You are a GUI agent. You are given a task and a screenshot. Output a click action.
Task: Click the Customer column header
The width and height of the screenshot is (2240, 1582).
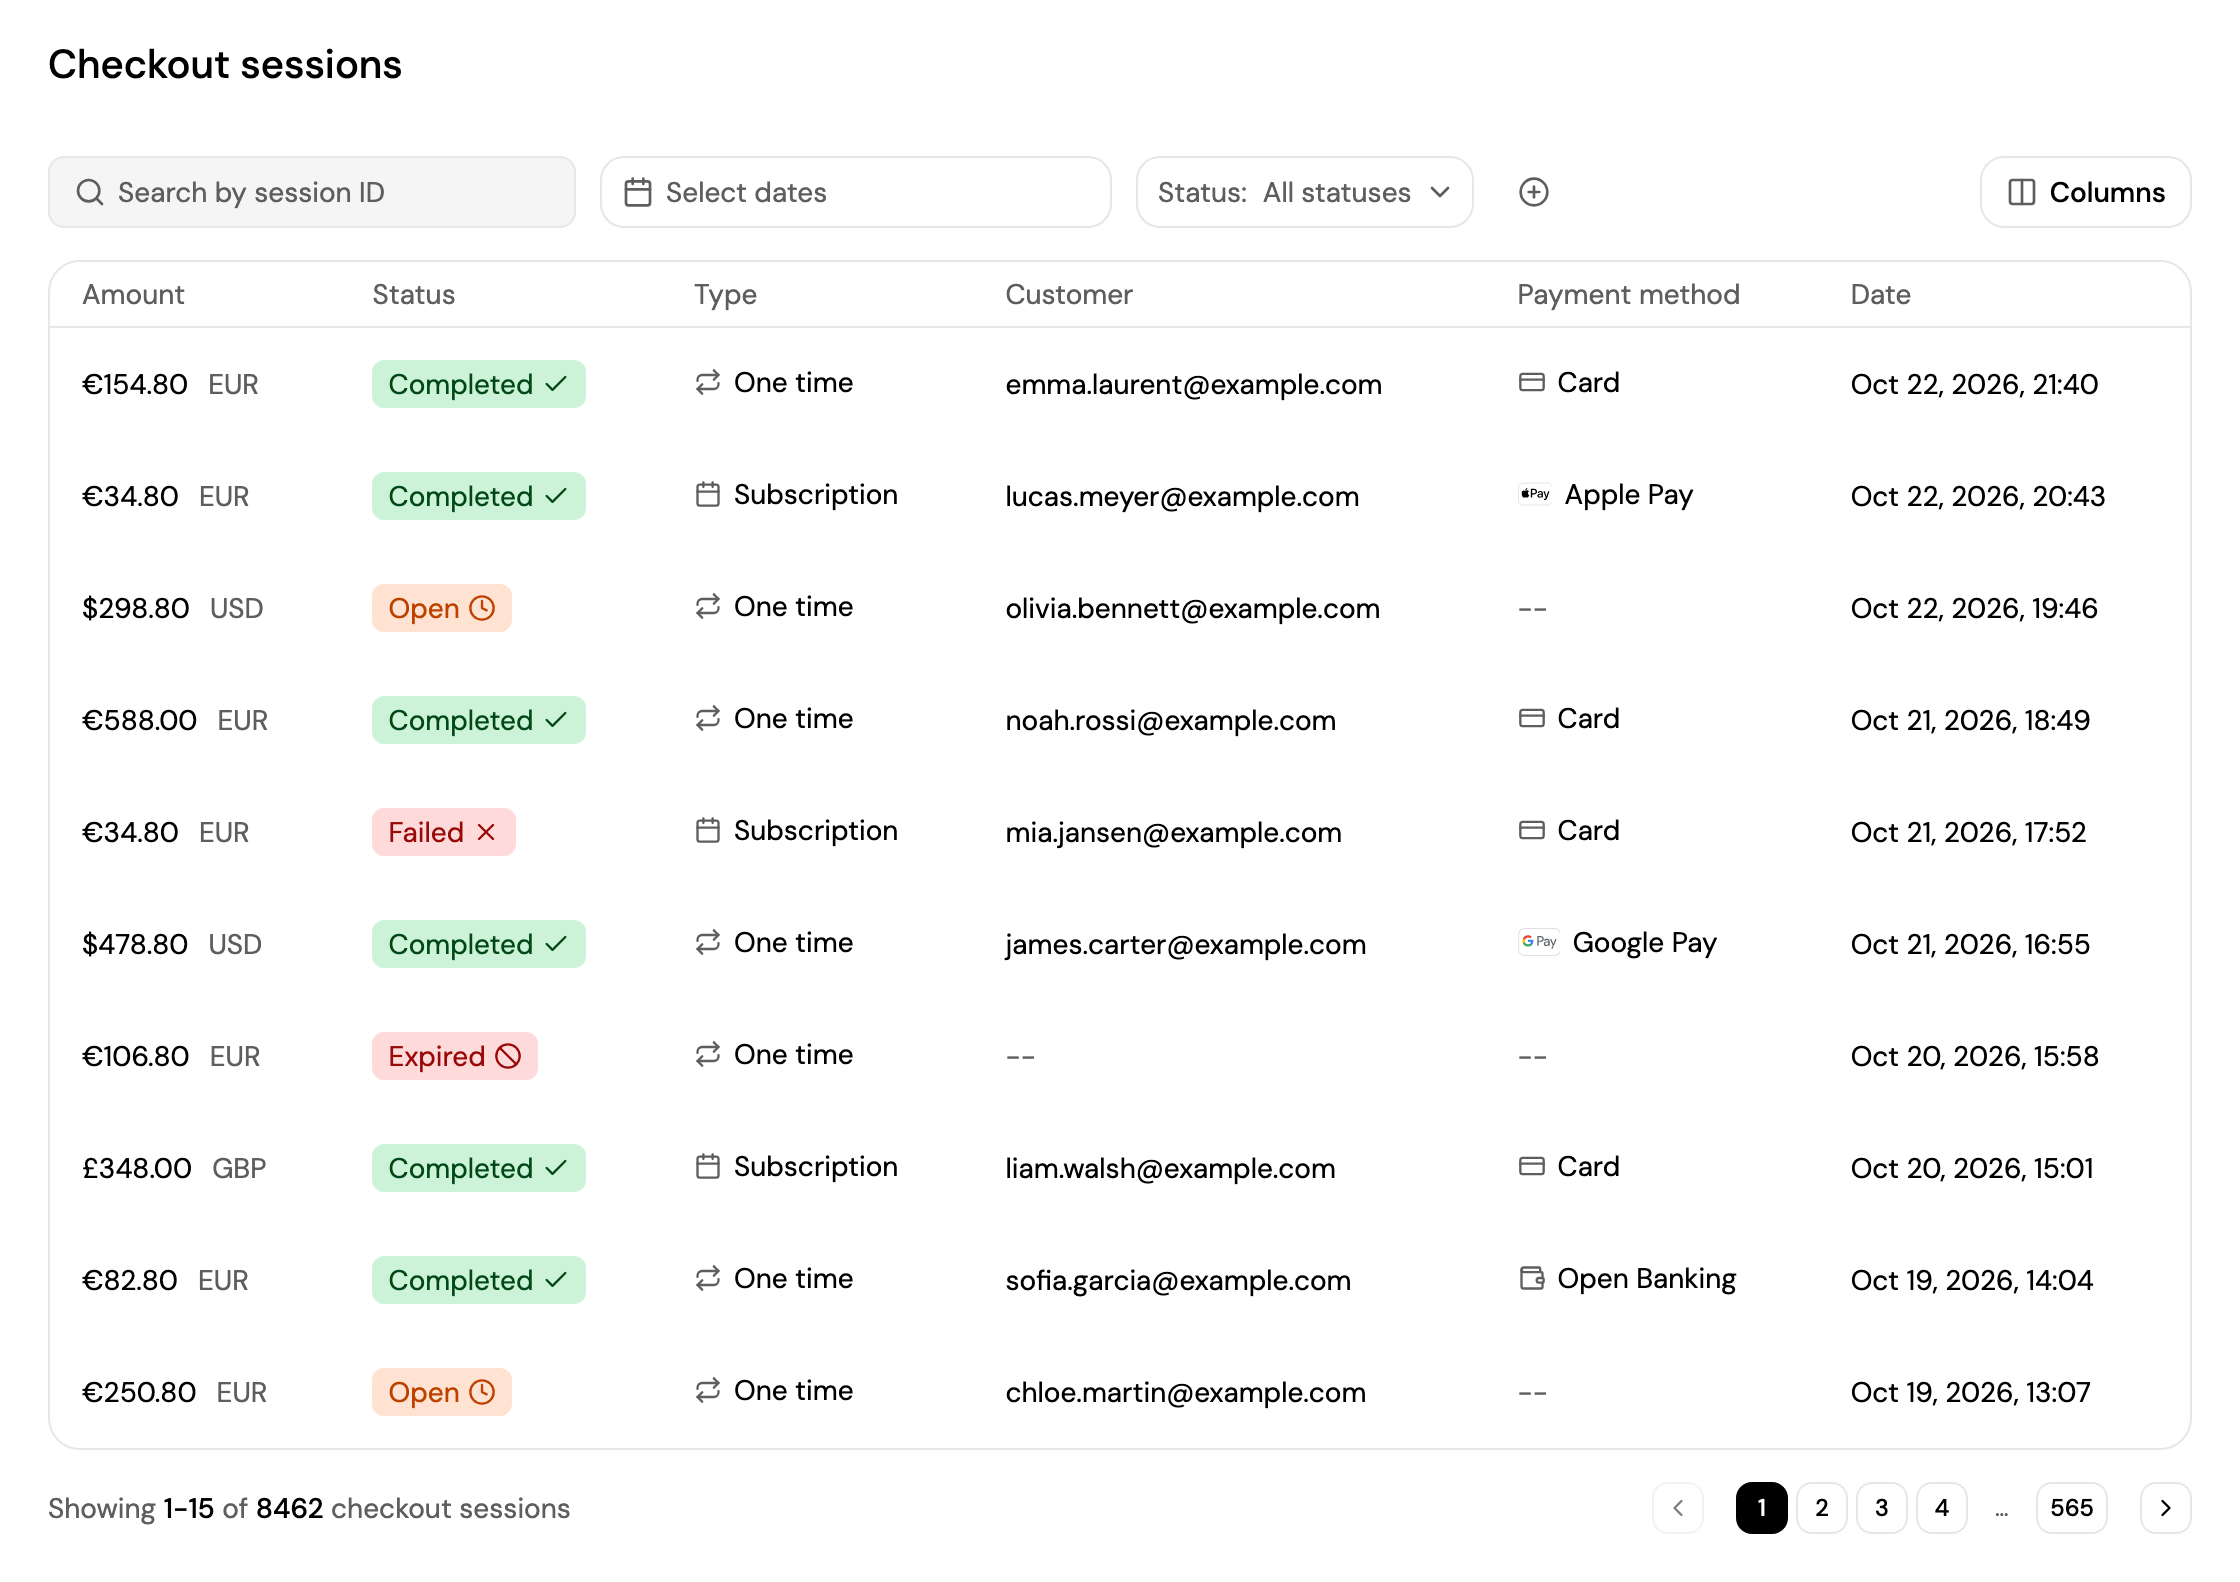point(1069,294)
